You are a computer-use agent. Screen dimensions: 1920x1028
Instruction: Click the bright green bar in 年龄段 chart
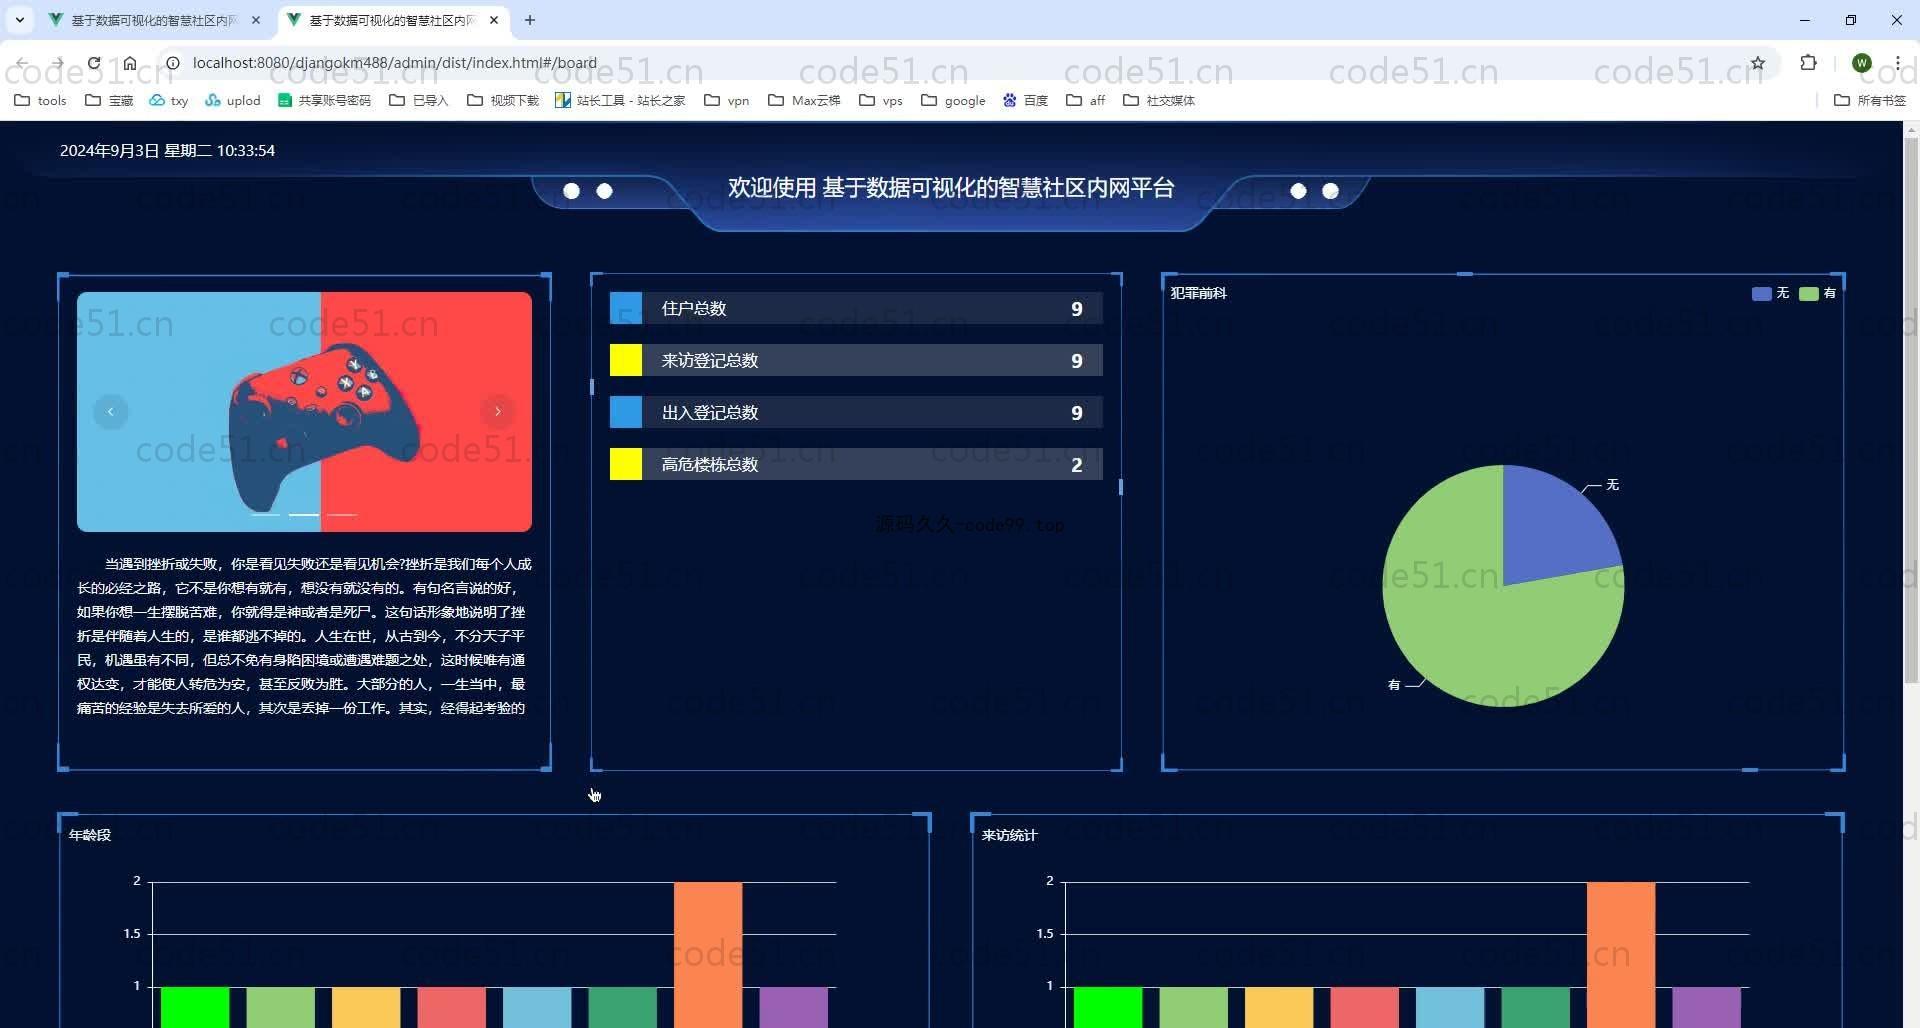(x=195, y=1008)
